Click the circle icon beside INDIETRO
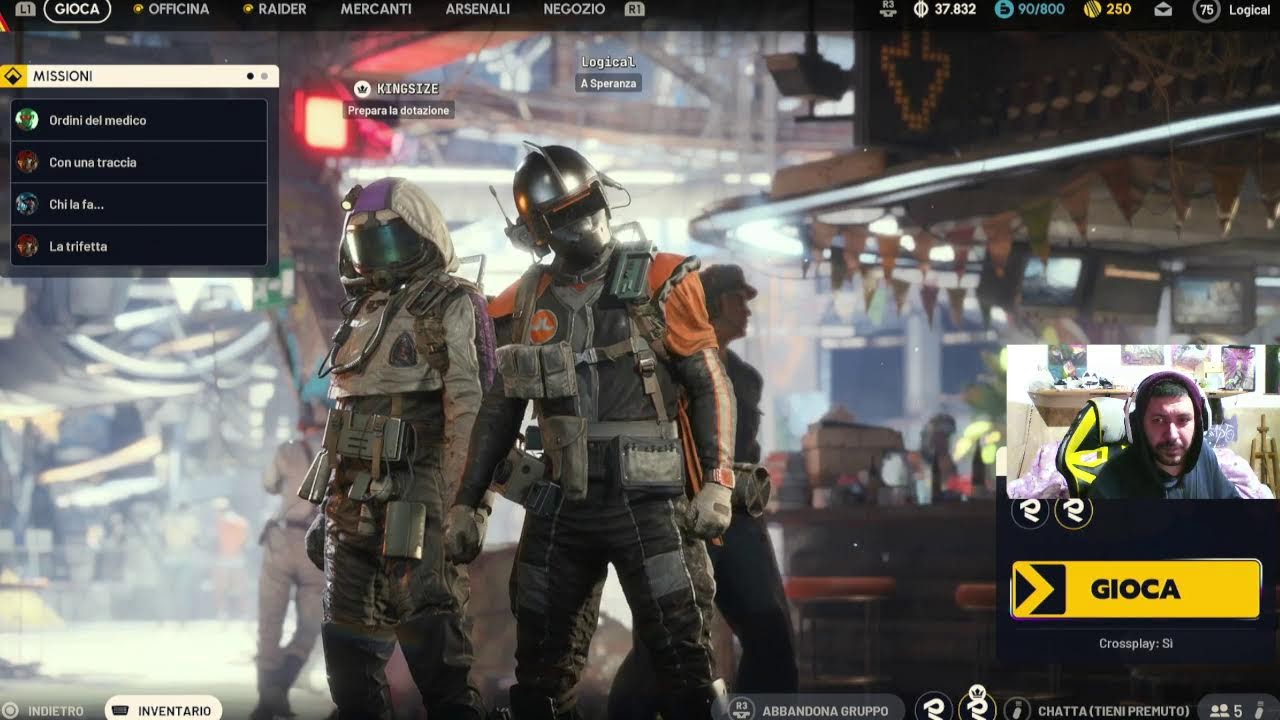Screen dimensions: 1280x720 pyautogui.click(x=10, y=710)
